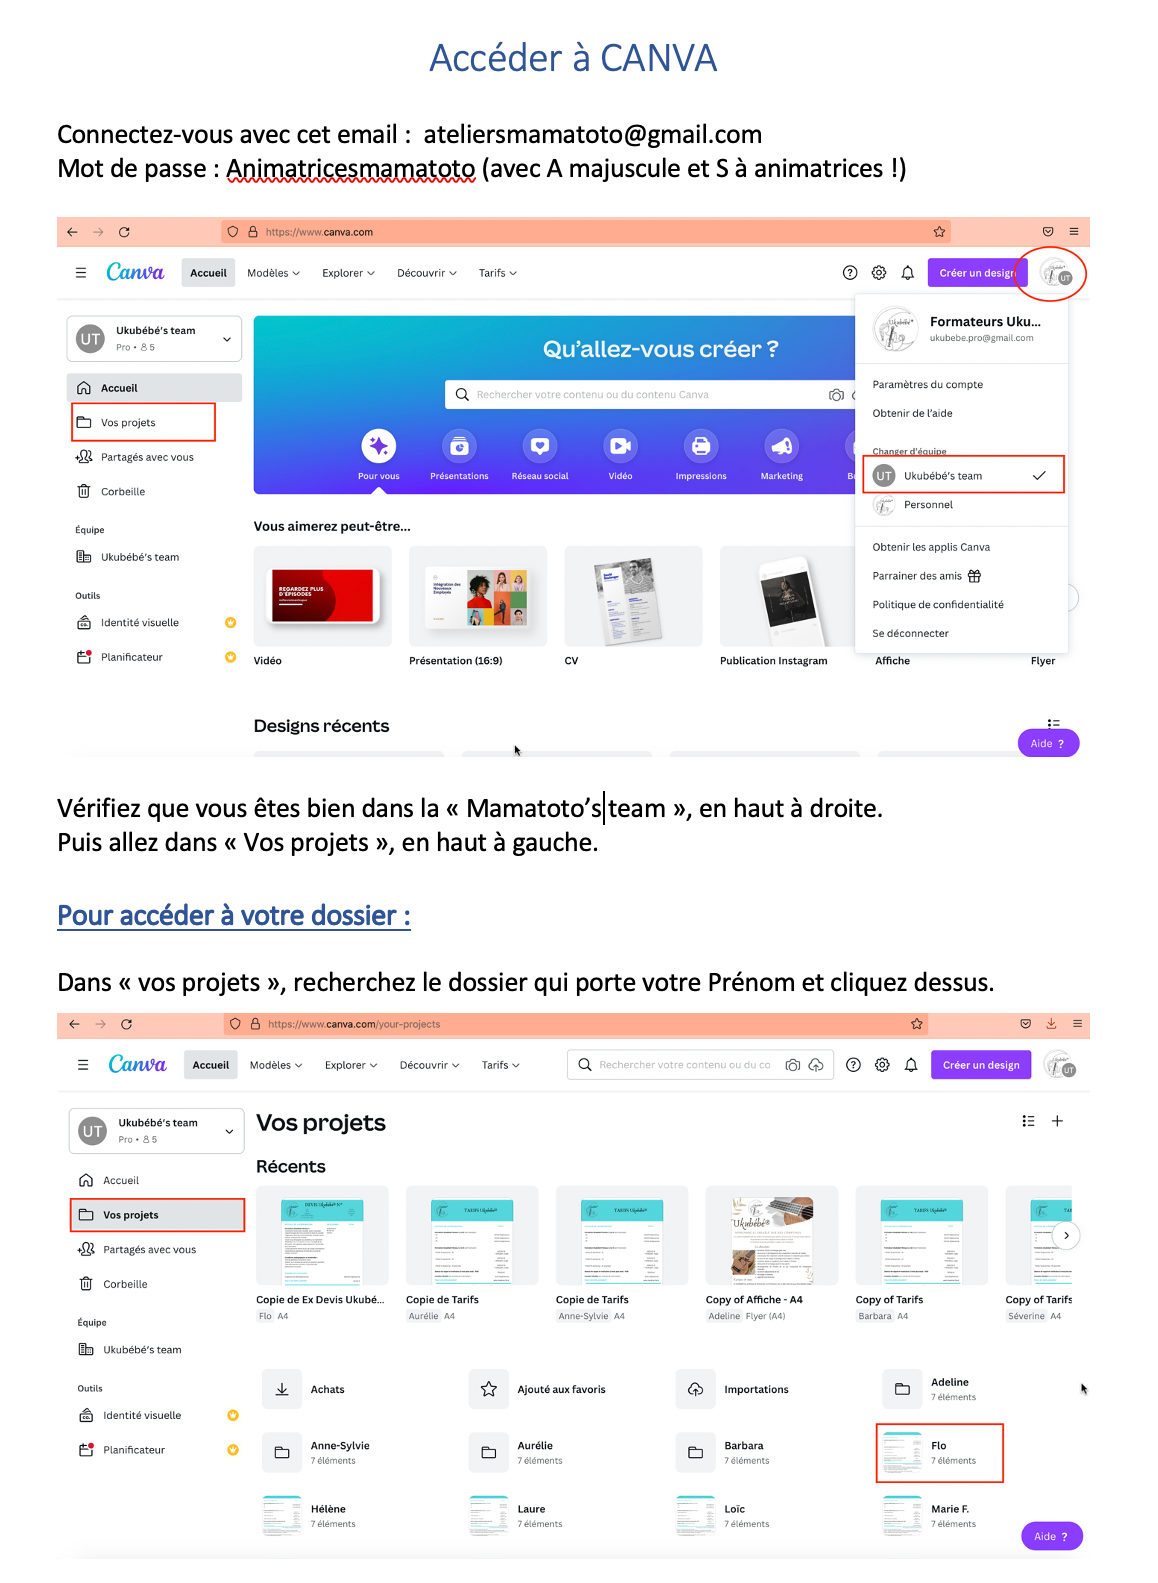Expand Ukubébé's team switcher in top sidebar
This screenshot has width=1158, height=1583.
click(154, 338)
